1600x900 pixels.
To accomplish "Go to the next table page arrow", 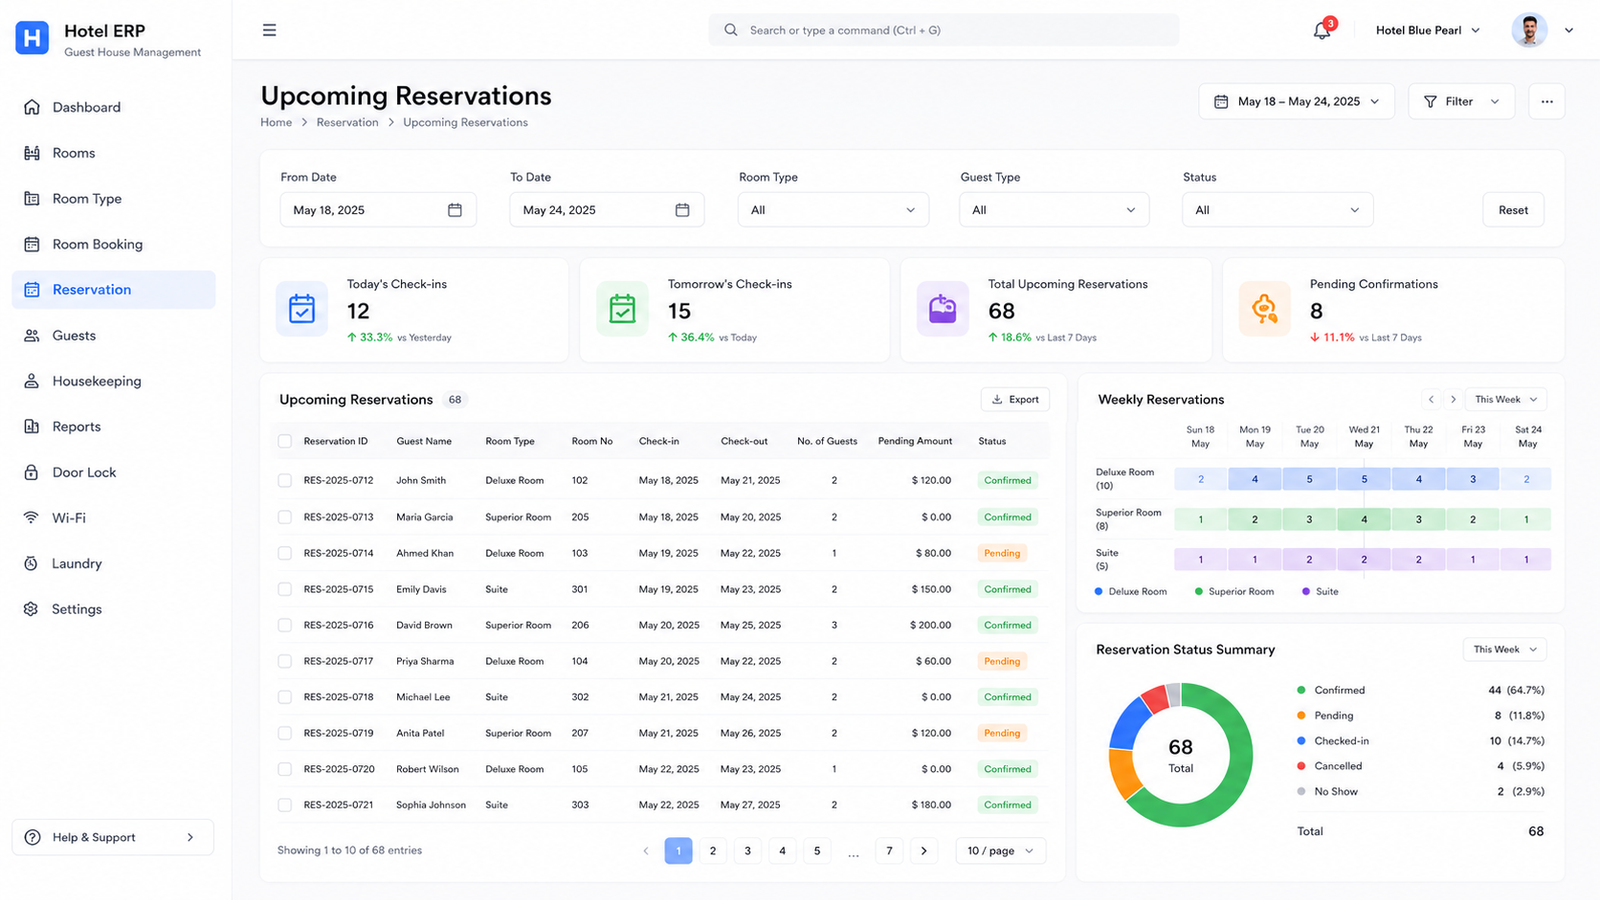I will coord(924,851).
